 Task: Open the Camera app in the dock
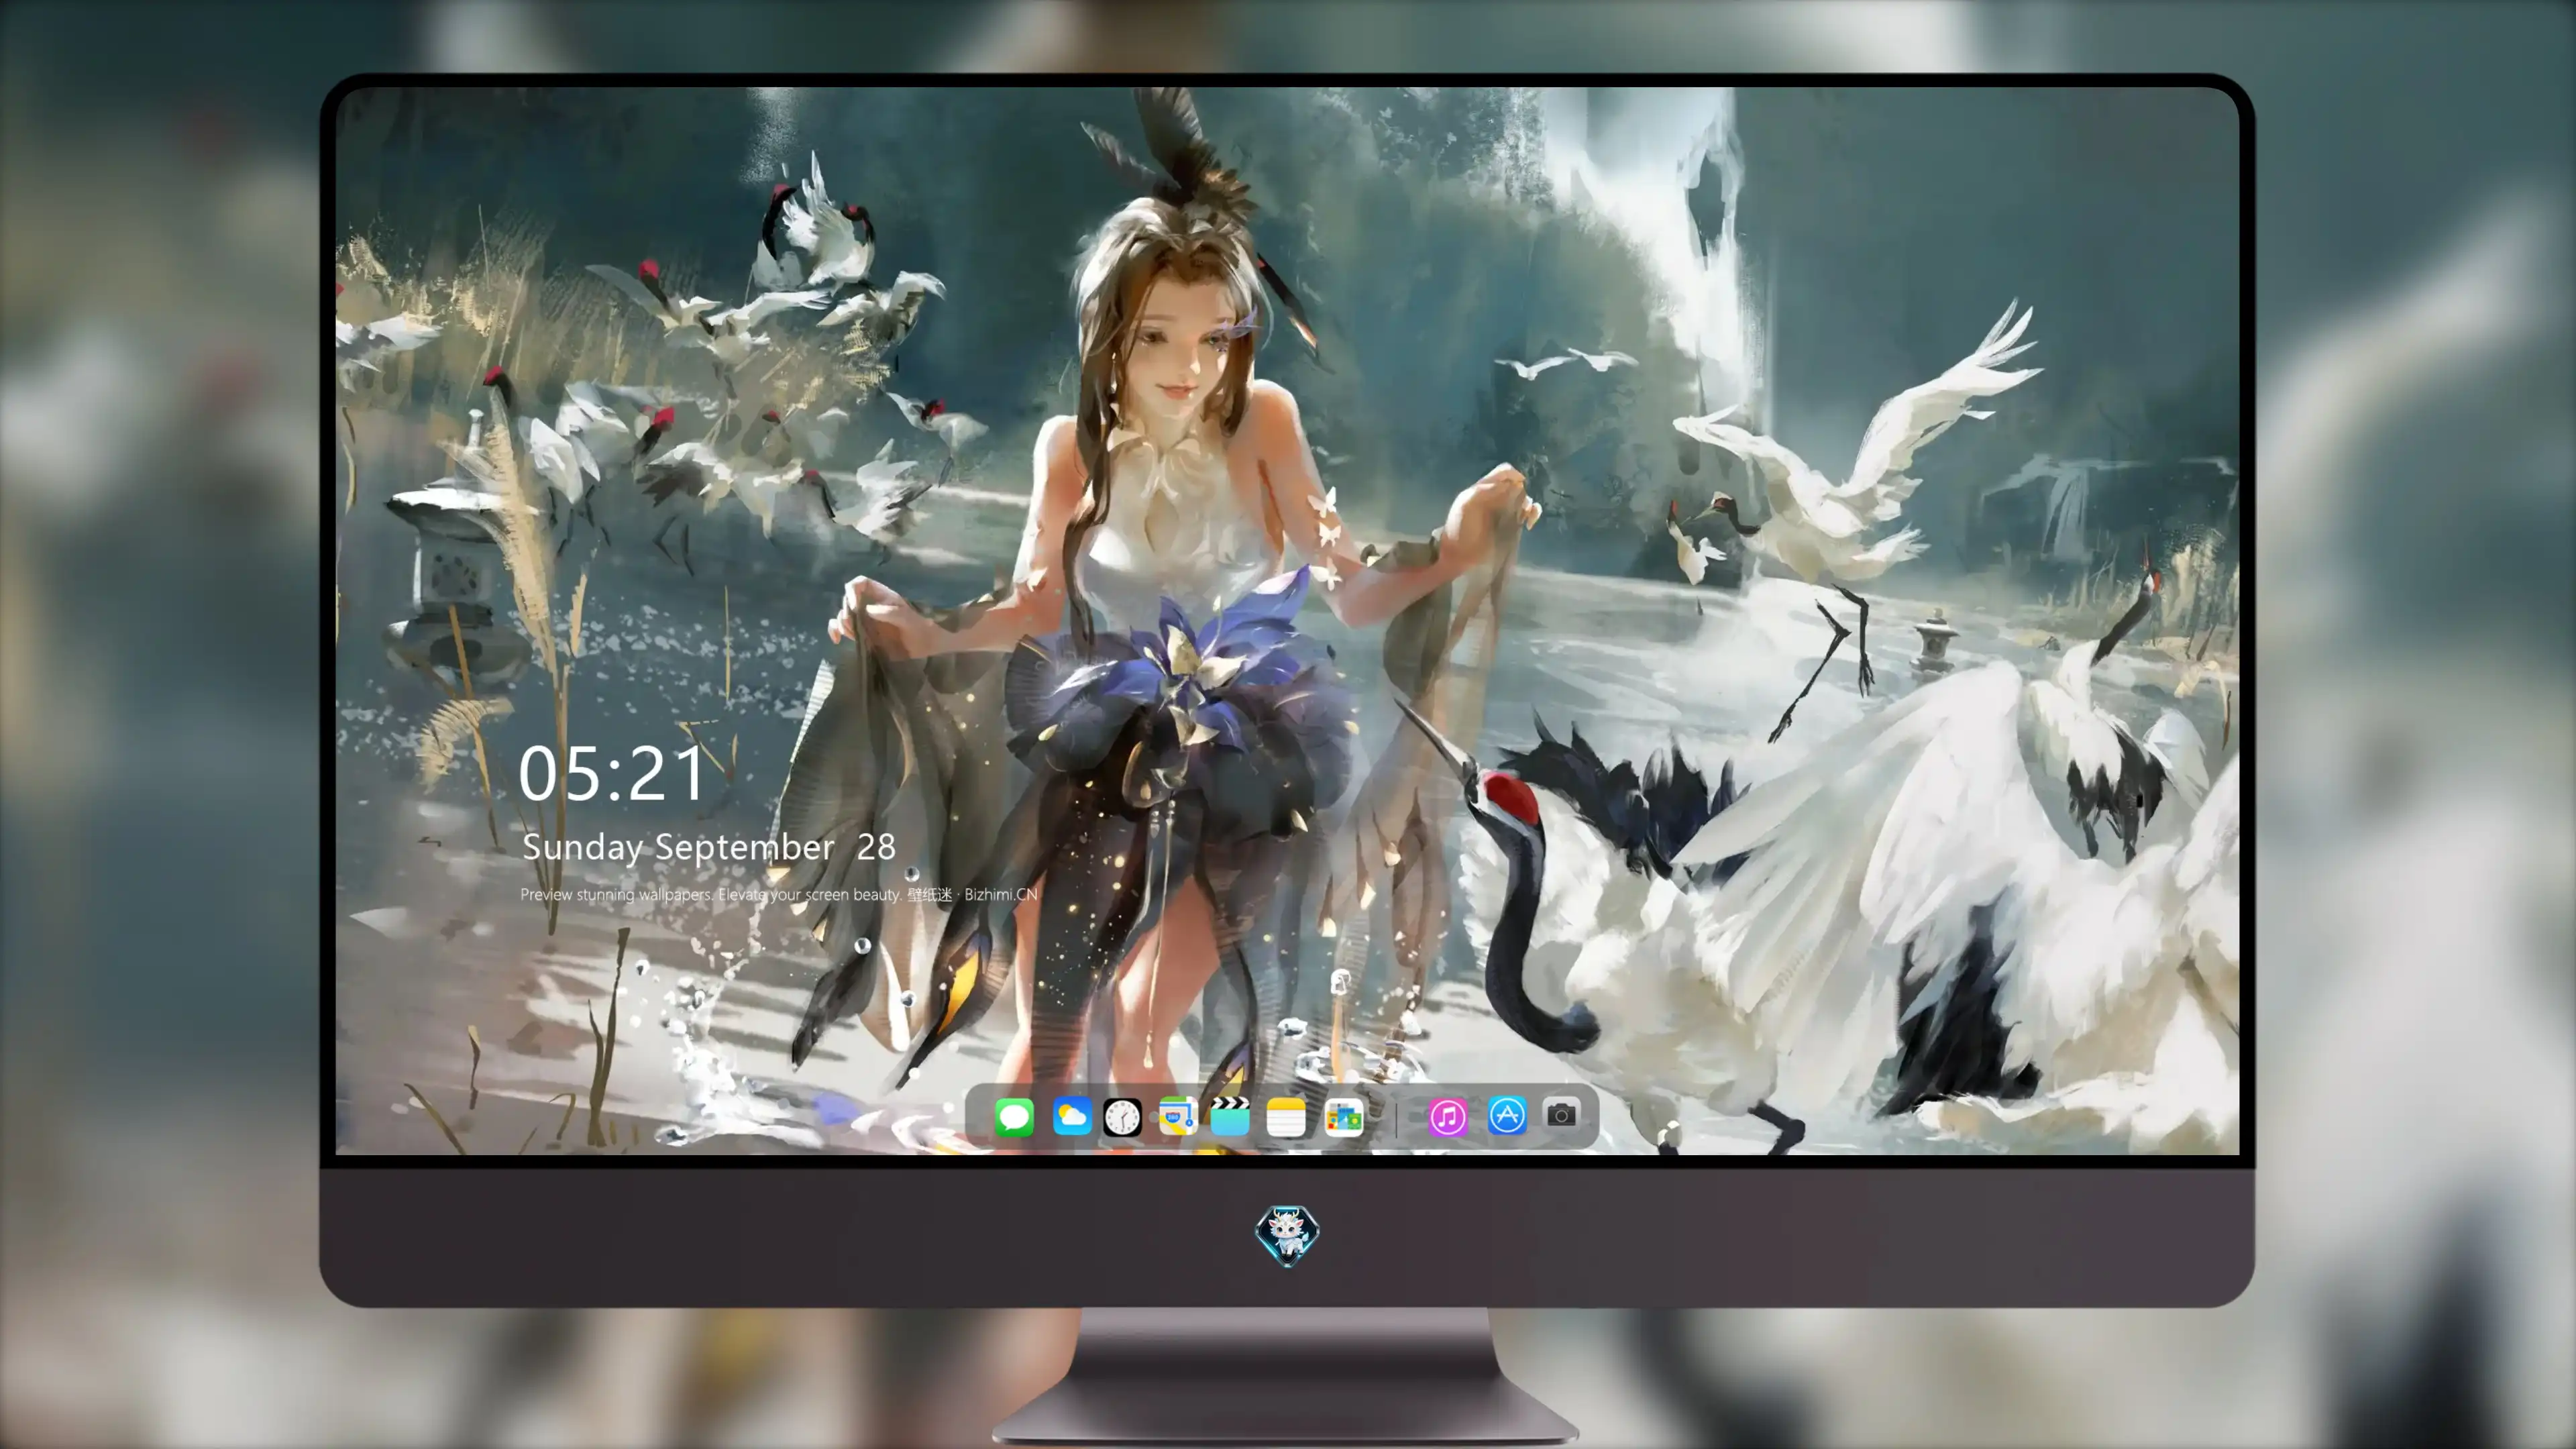tap(1561, 1115)
